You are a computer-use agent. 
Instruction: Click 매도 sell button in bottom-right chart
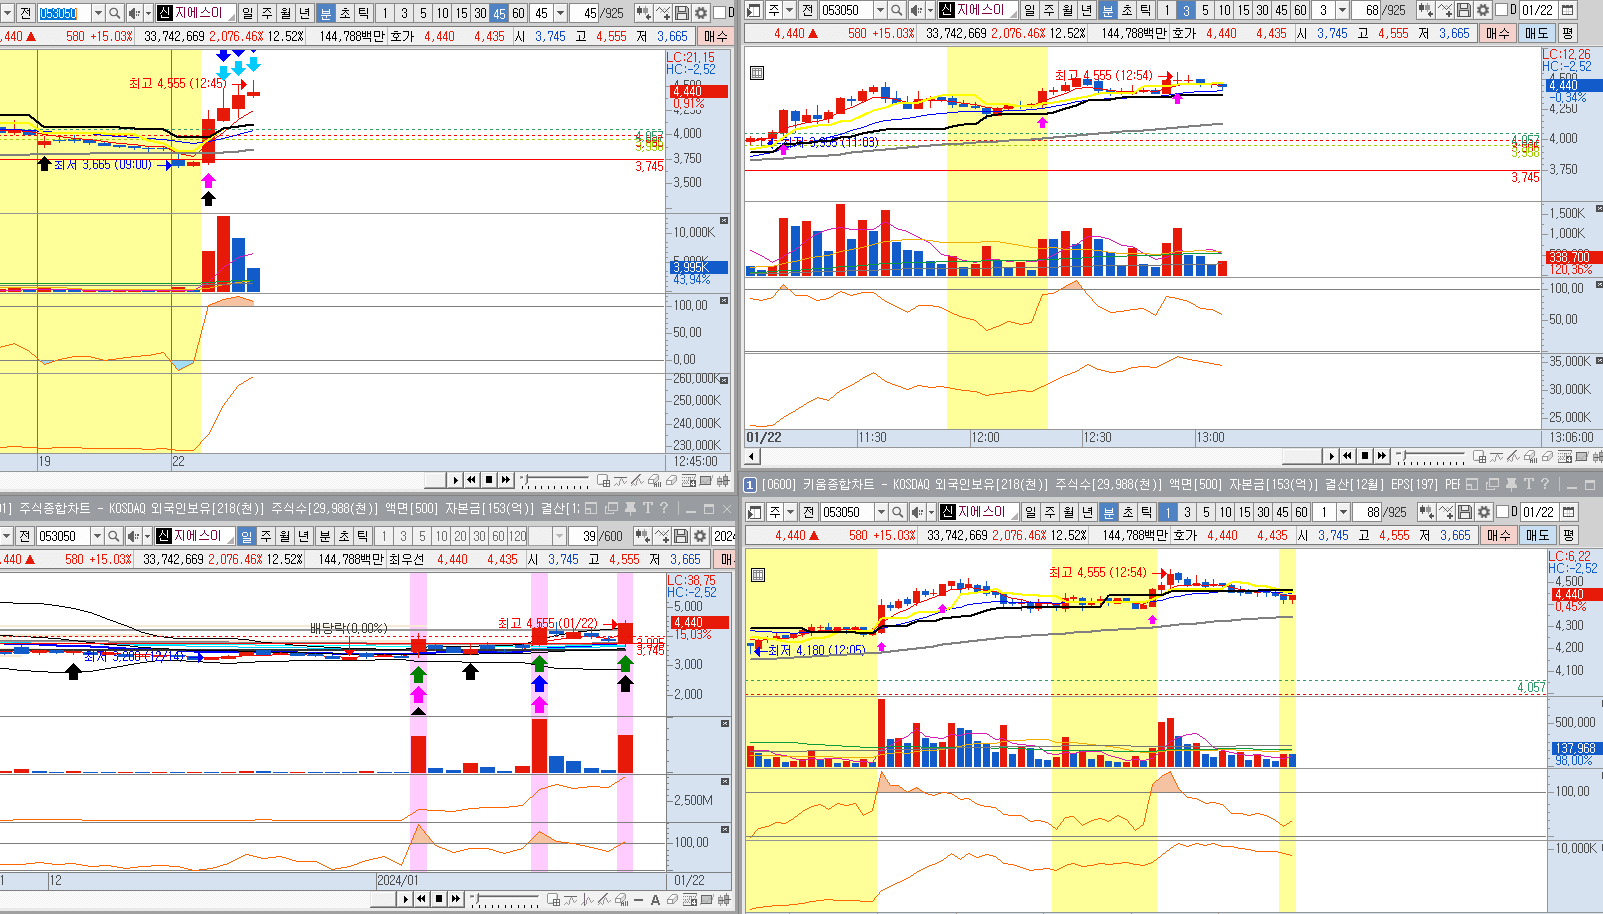click(1537, 535)
